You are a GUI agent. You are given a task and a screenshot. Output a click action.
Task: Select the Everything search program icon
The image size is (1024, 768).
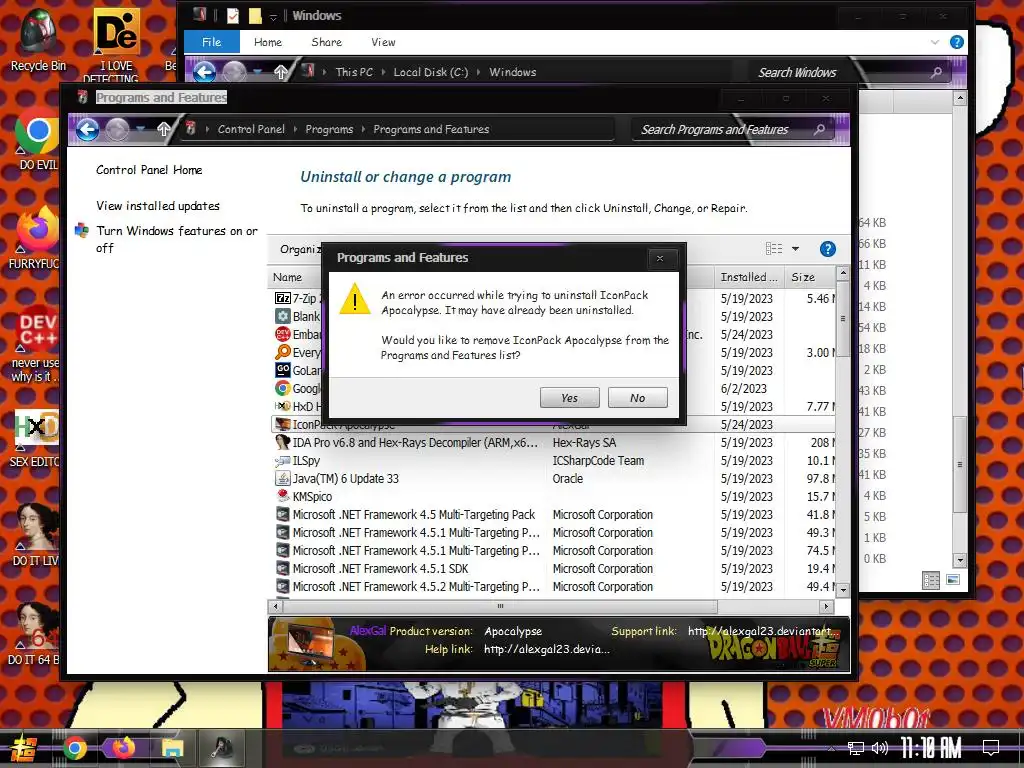(x=283, y=353)
